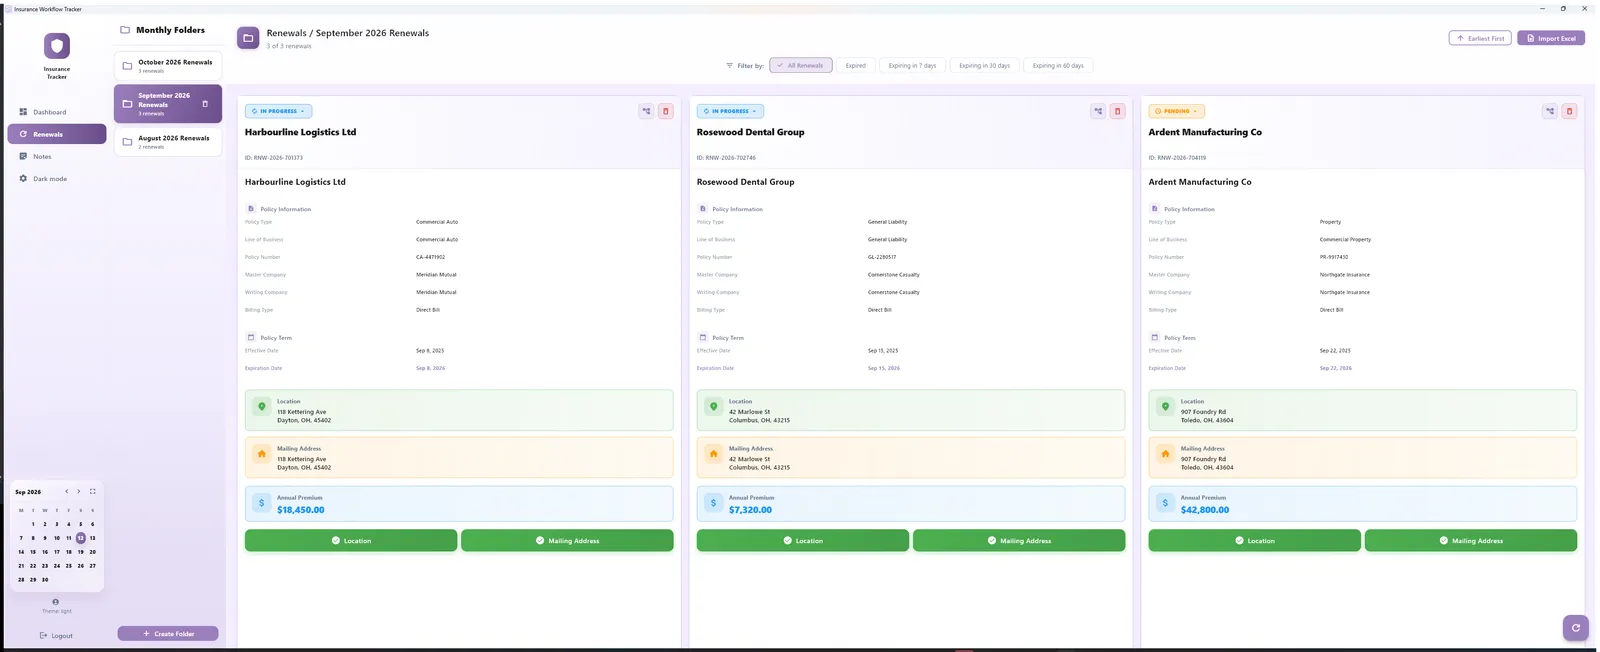The image size is (1600, 652).
Task: Select the September 2026 Renewals folder
Action: pos(168,104)
